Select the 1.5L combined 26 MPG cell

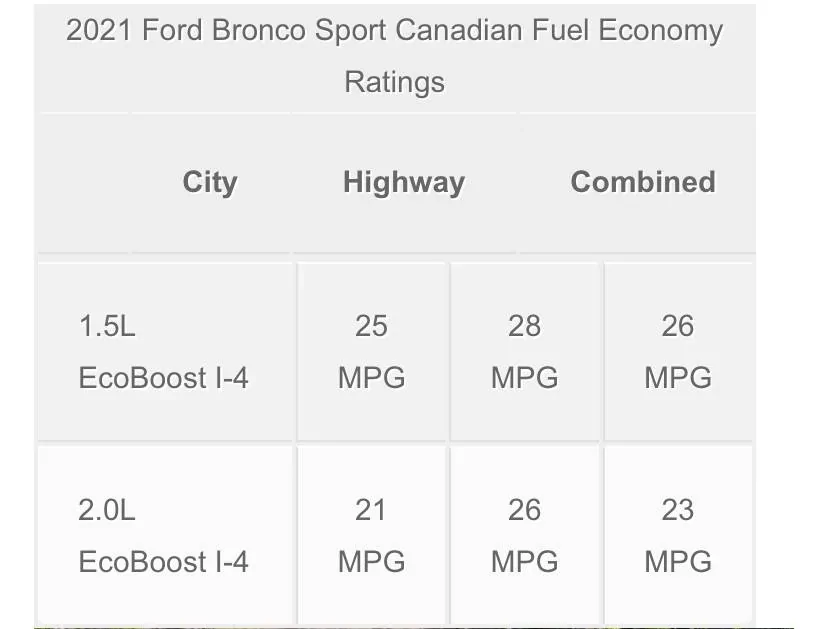point(677,351)
